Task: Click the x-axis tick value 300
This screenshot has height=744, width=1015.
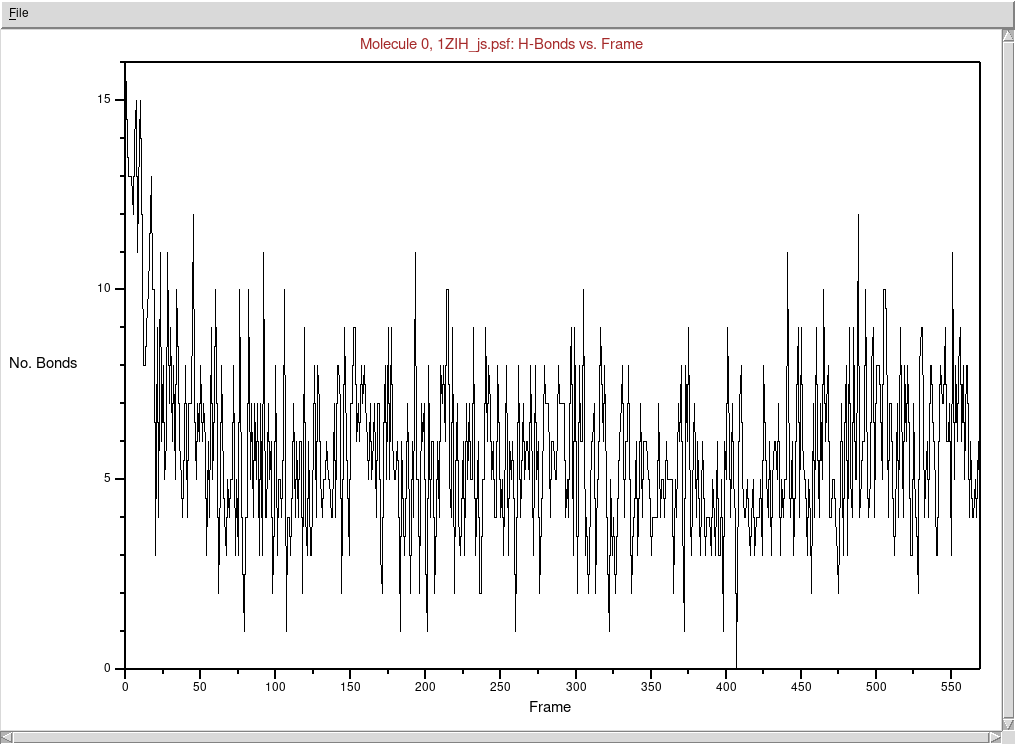Action: 576,687
